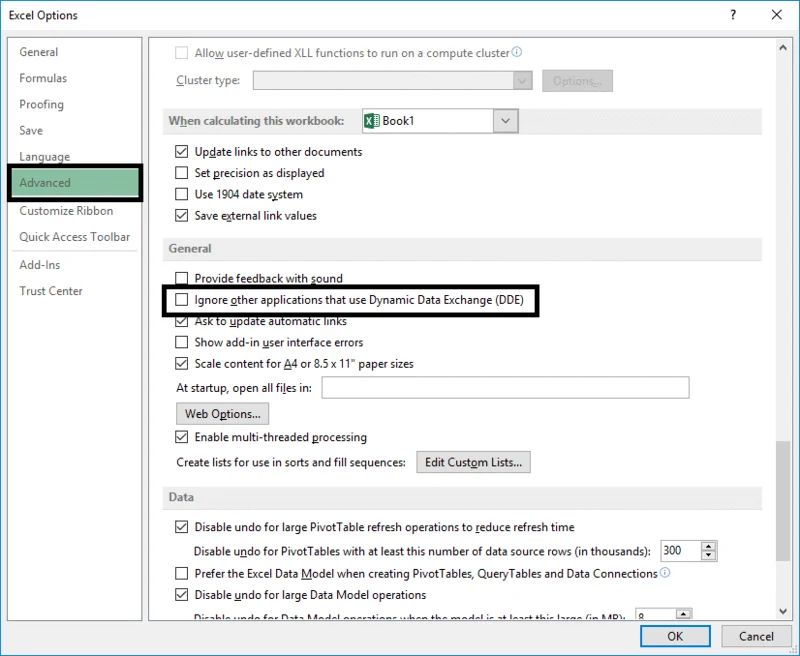
Task: Click the scroll up arrow of options pane
Action: (783, 47)
